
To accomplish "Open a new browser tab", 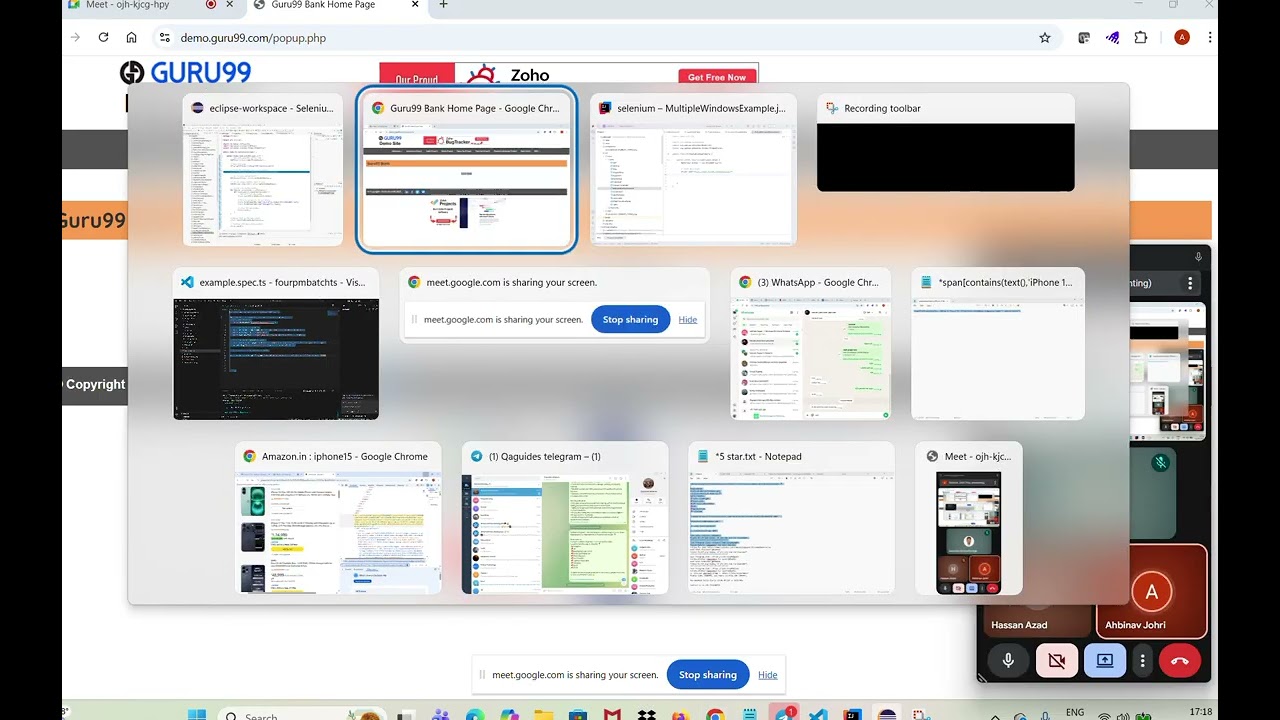I will [x=444, y=5].
